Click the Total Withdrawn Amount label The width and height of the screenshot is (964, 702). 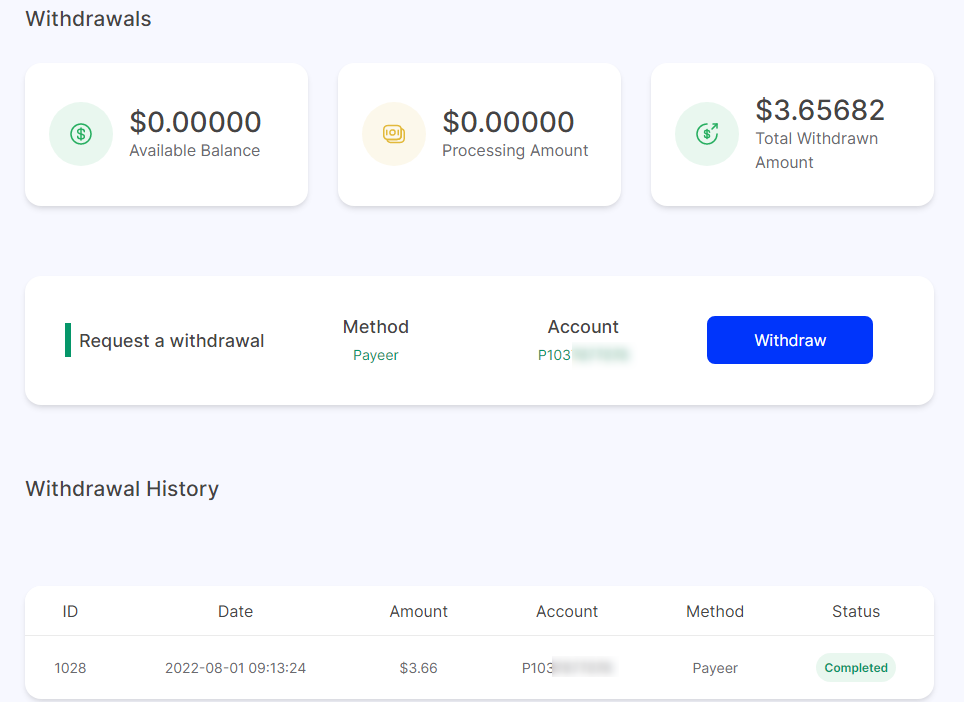tap(816, 151)
